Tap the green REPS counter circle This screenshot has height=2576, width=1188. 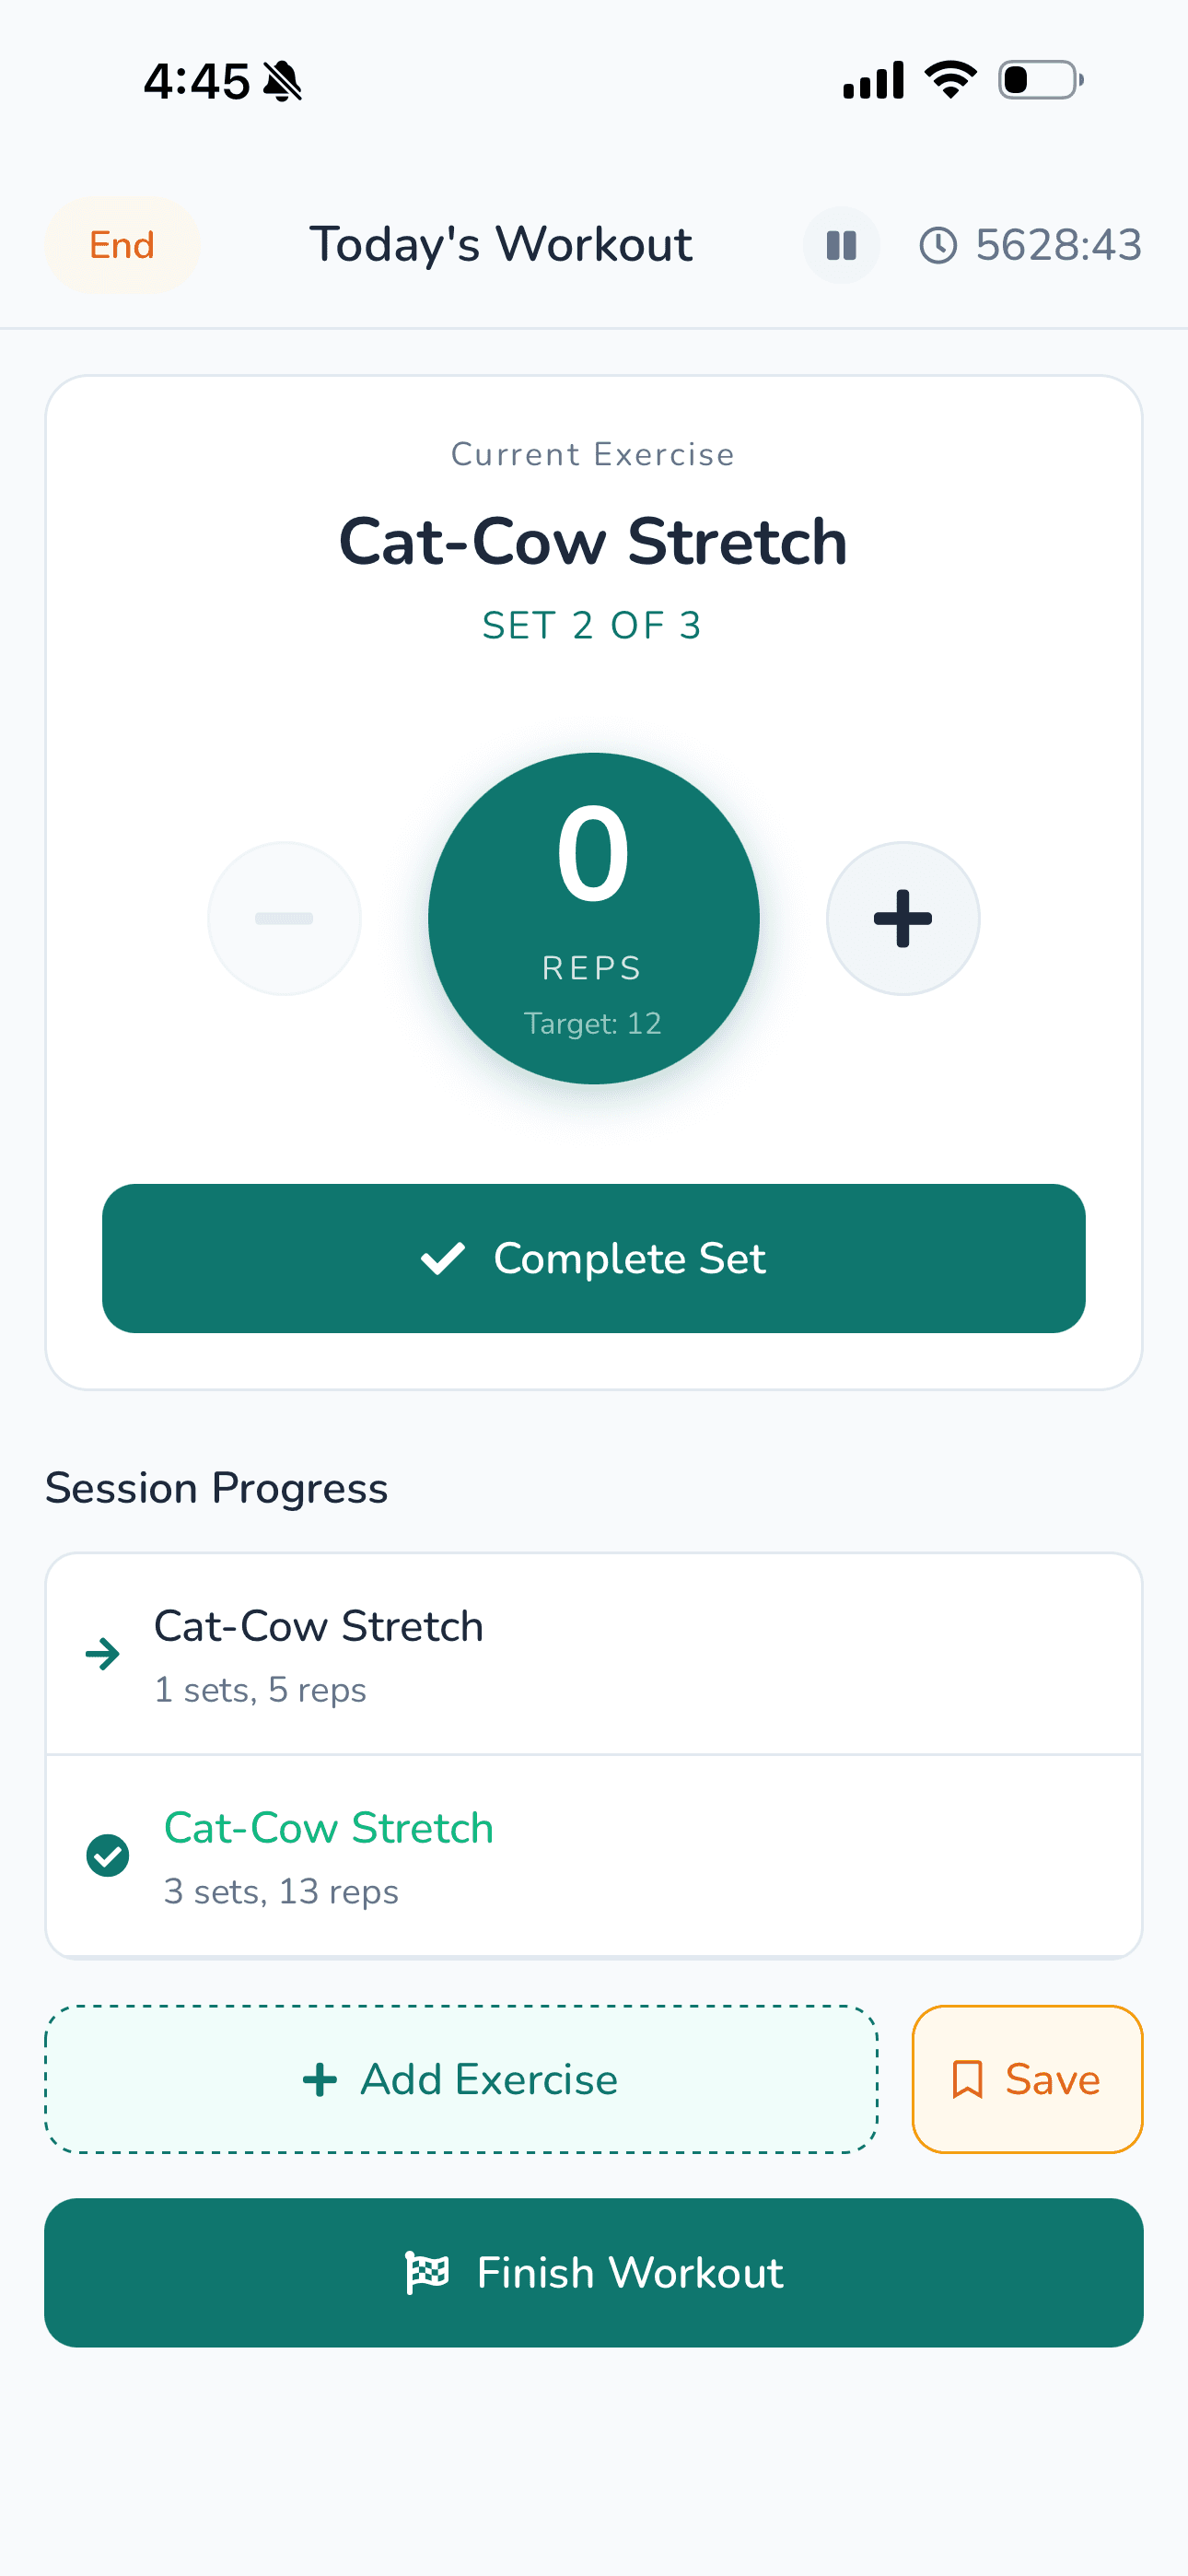[594, 917]
